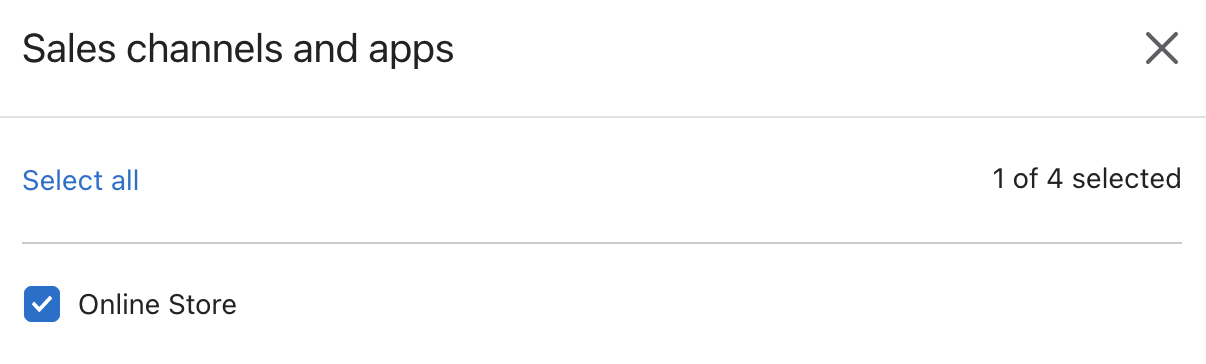The image size is (1206, 364).
Task: Click the Select all link
Action: point(81,180)
